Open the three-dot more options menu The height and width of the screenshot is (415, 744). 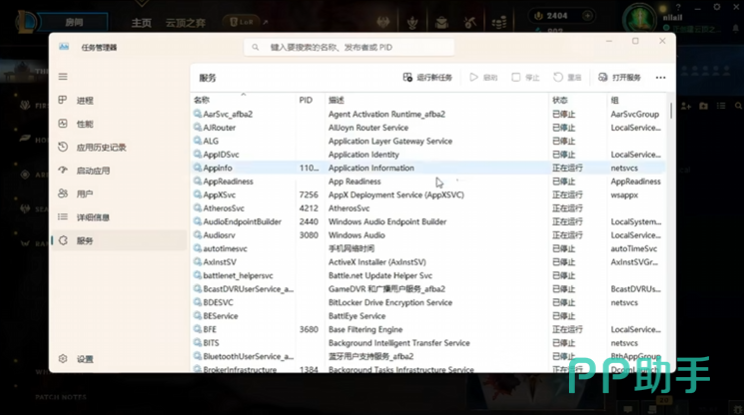(x=660, y=77)
